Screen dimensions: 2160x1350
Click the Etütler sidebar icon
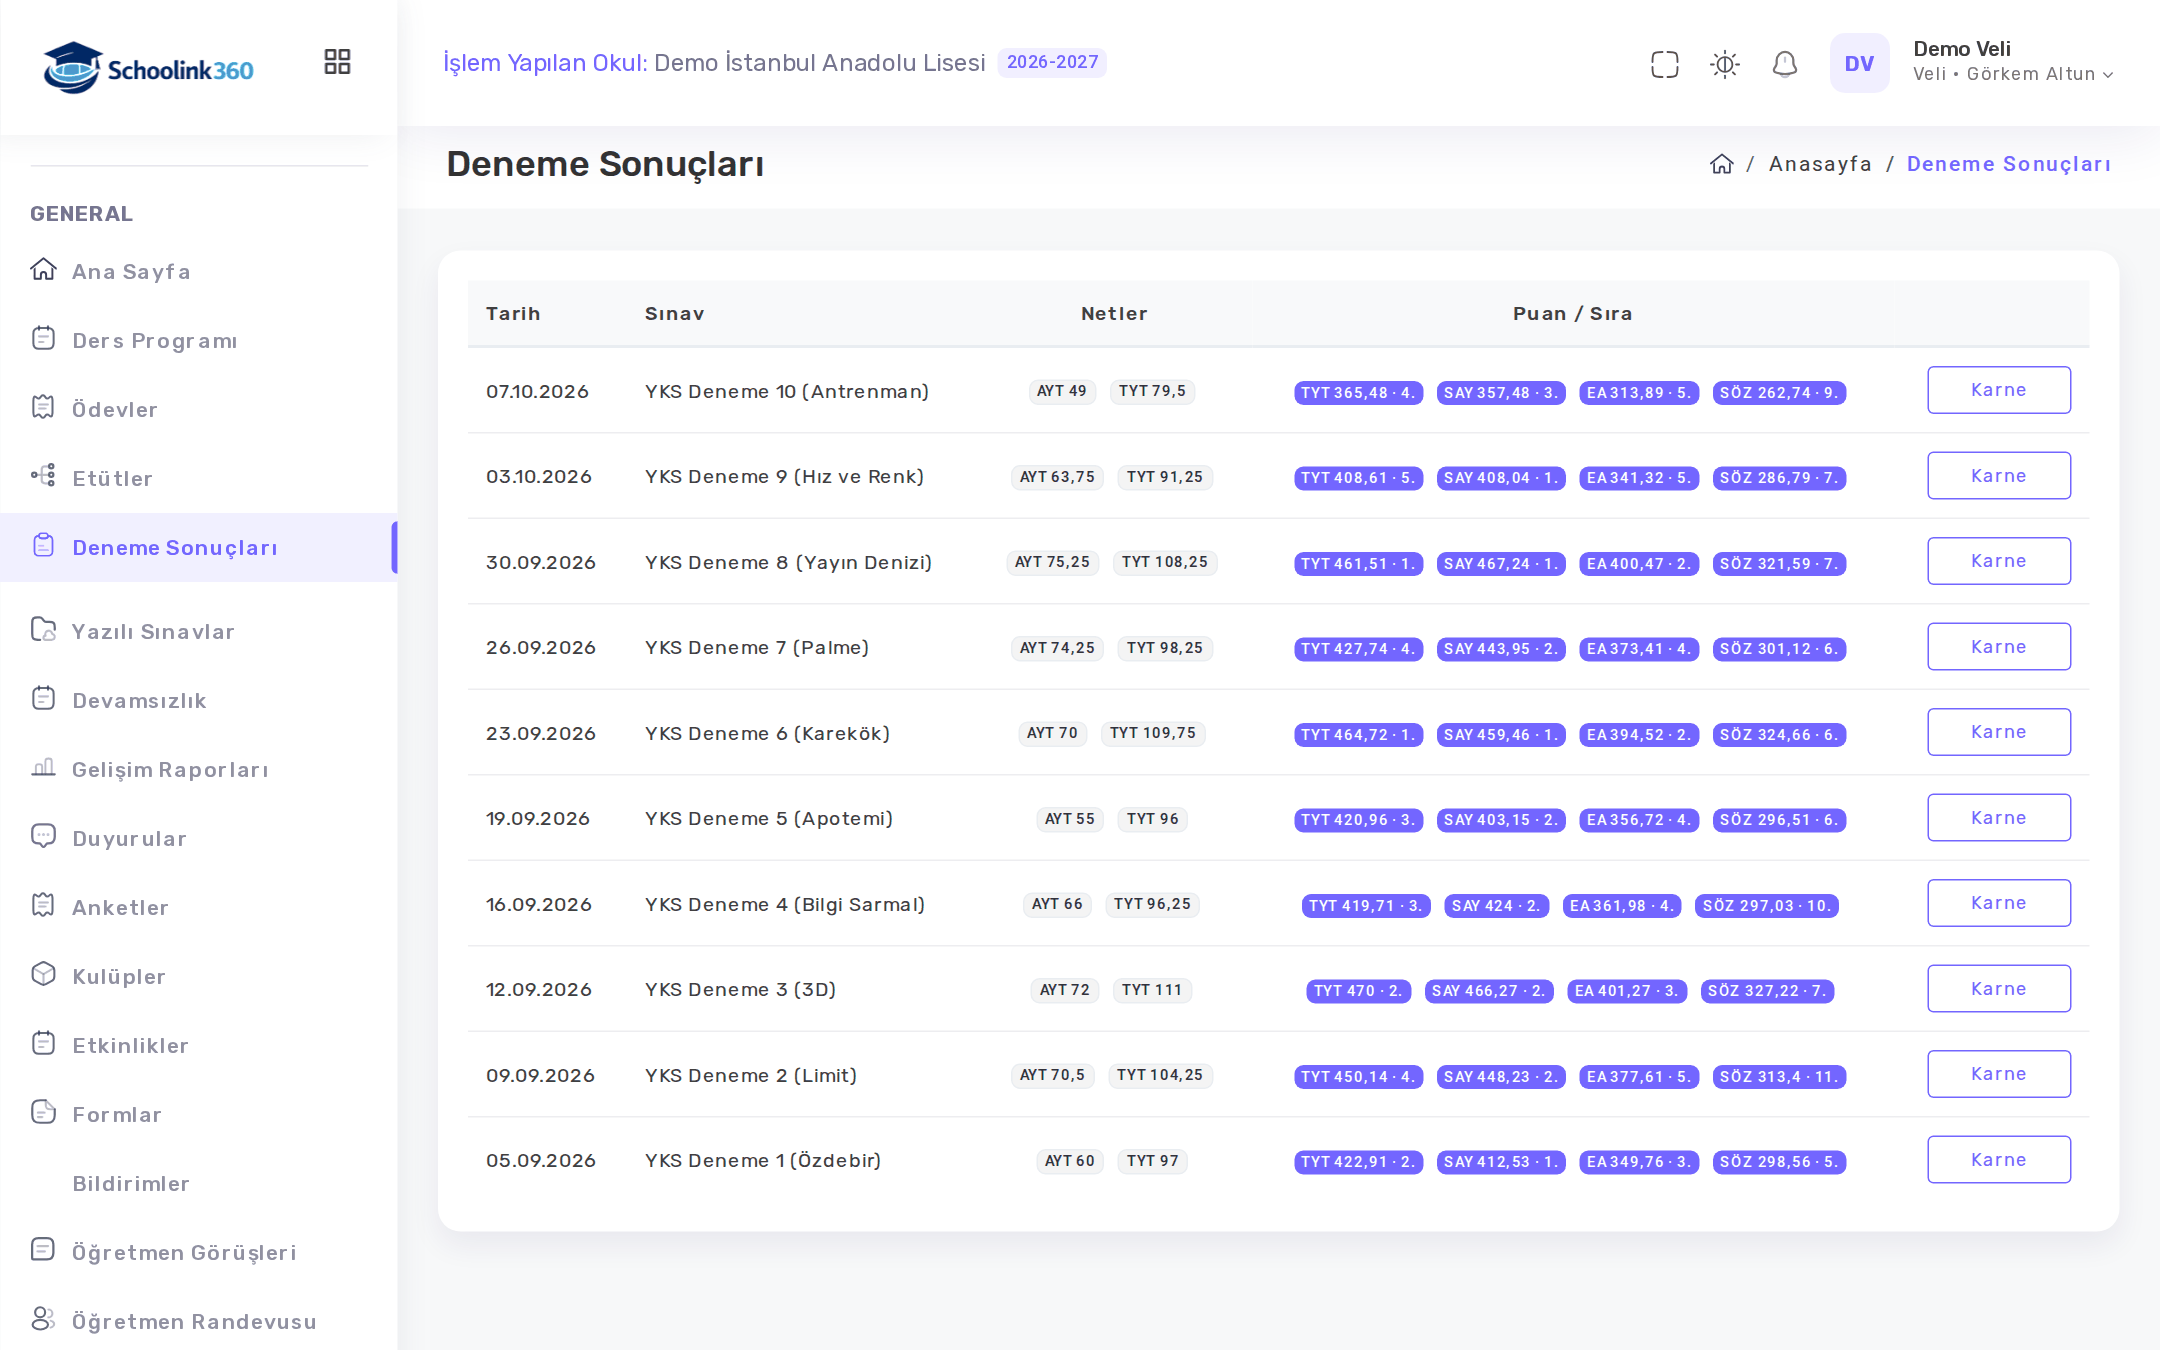pyautogui.click(x=43, y=477)
